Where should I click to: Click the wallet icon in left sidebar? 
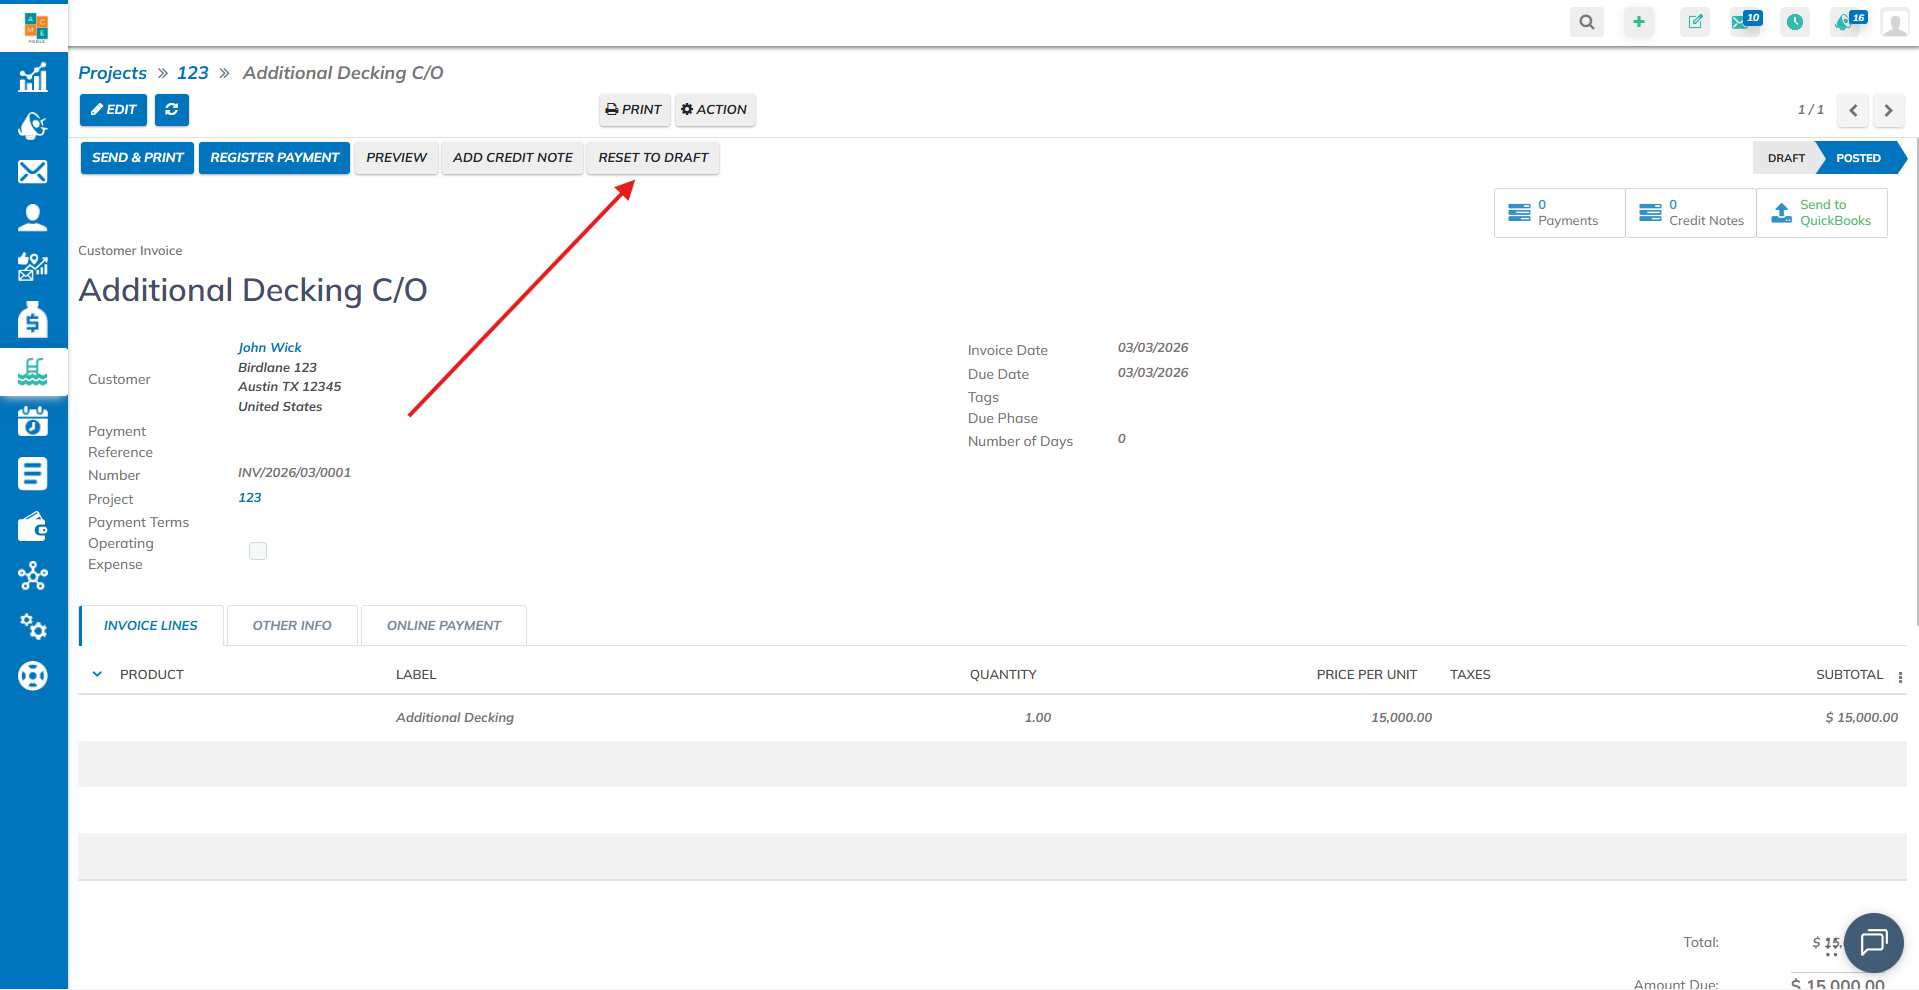[x=33, y=526]
